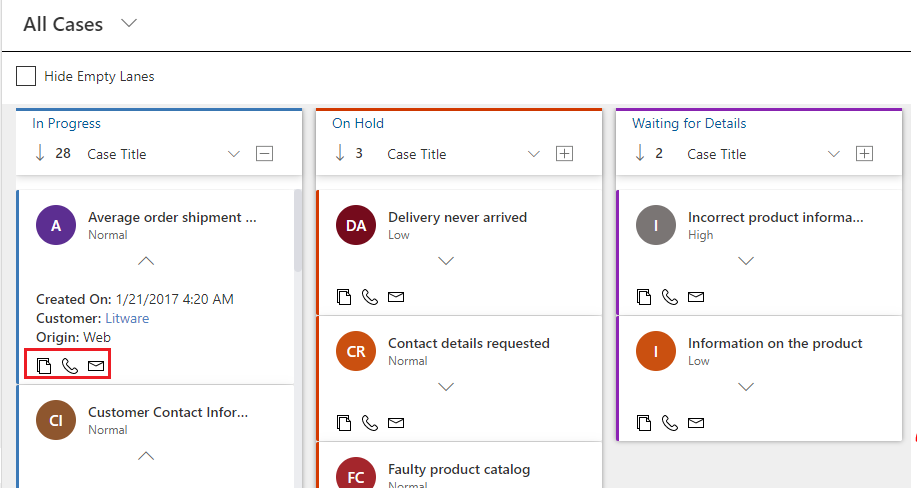Viewport: 917px width, 493px height.
Task: Click note icon on Information on the product card
Action: (x=644, y=423)
